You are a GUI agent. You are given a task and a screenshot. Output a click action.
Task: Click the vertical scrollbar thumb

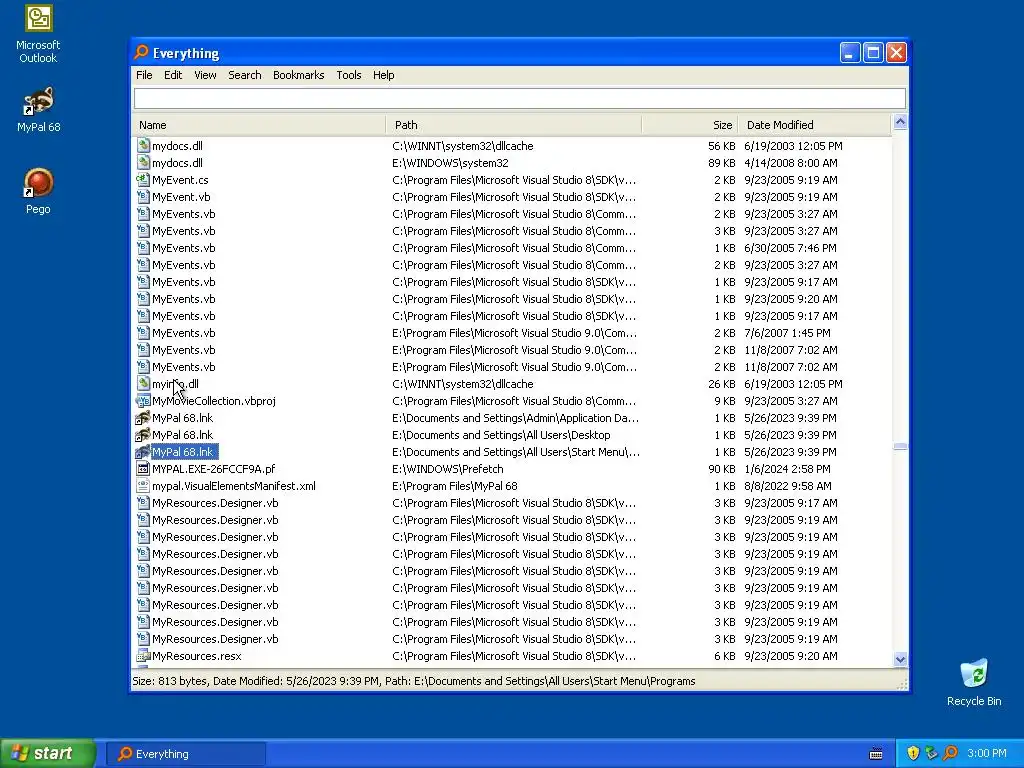tap(900, 447)
